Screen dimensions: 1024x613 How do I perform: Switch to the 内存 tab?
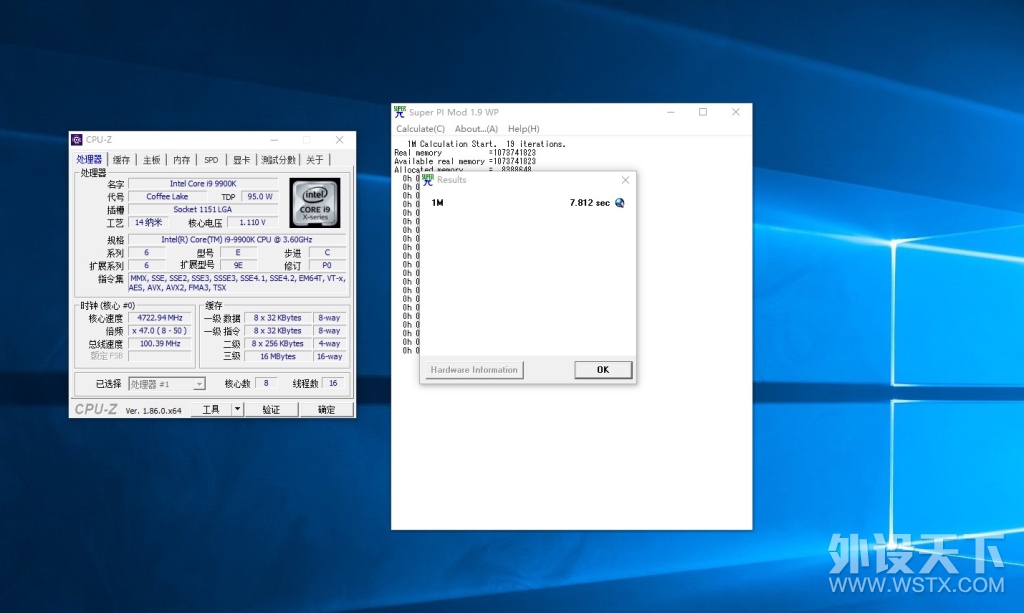tap(182, 159)
